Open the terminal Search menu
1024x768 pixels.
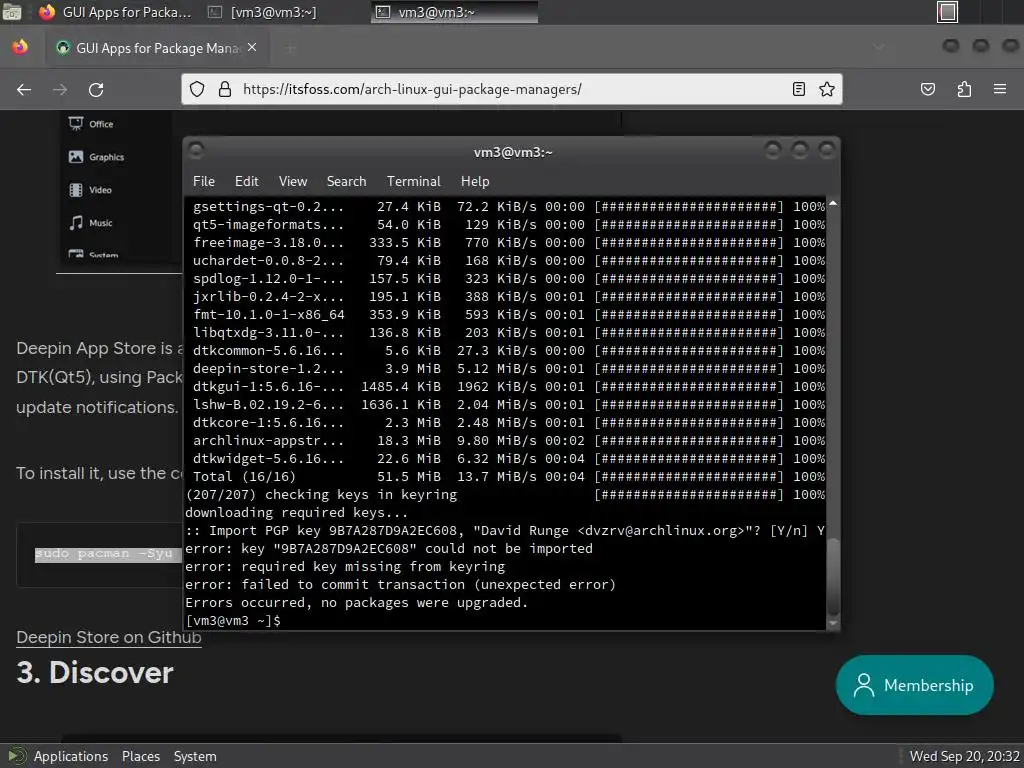coord(346,182)
